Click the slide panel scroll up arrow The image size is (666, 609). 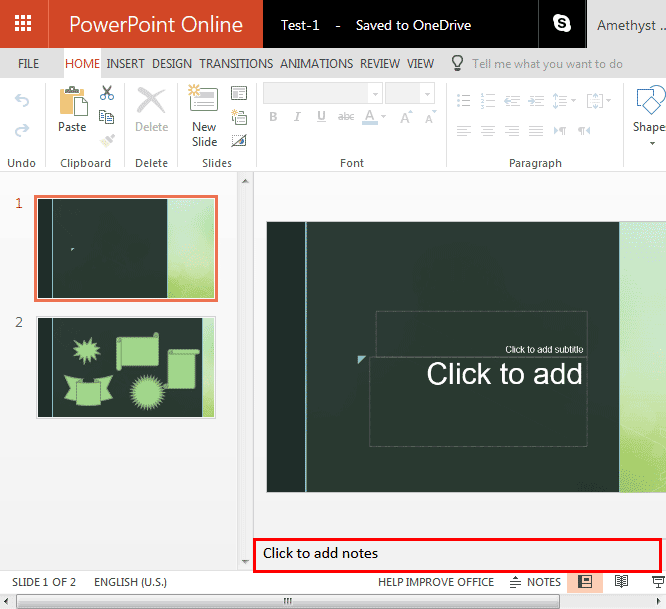(x=245, y=181)
